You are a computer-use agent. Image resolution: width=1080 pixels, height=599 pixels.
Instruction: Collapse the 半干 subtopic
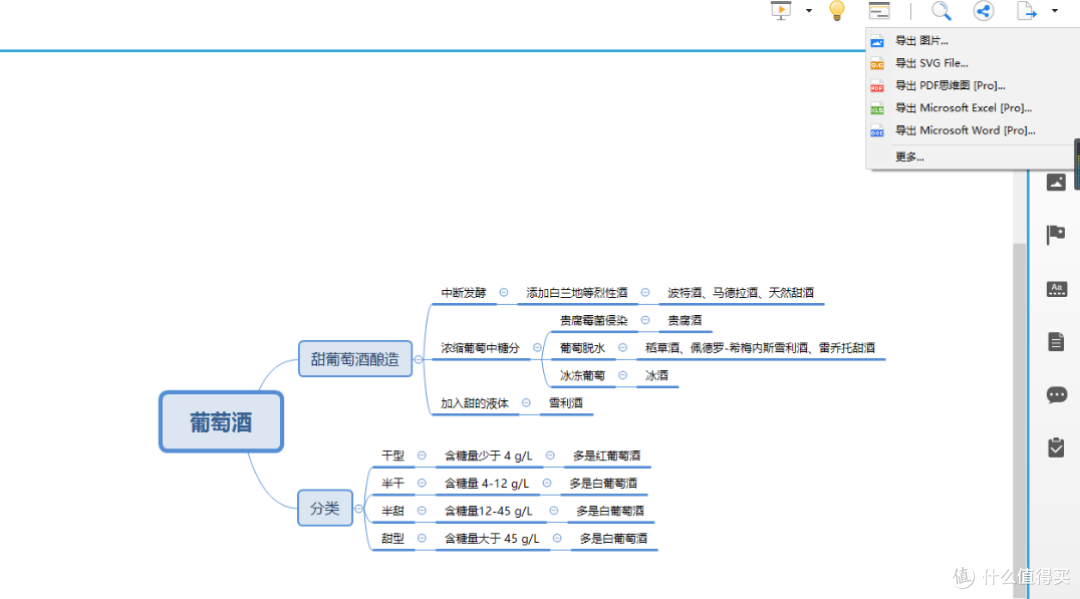[422, 483]
